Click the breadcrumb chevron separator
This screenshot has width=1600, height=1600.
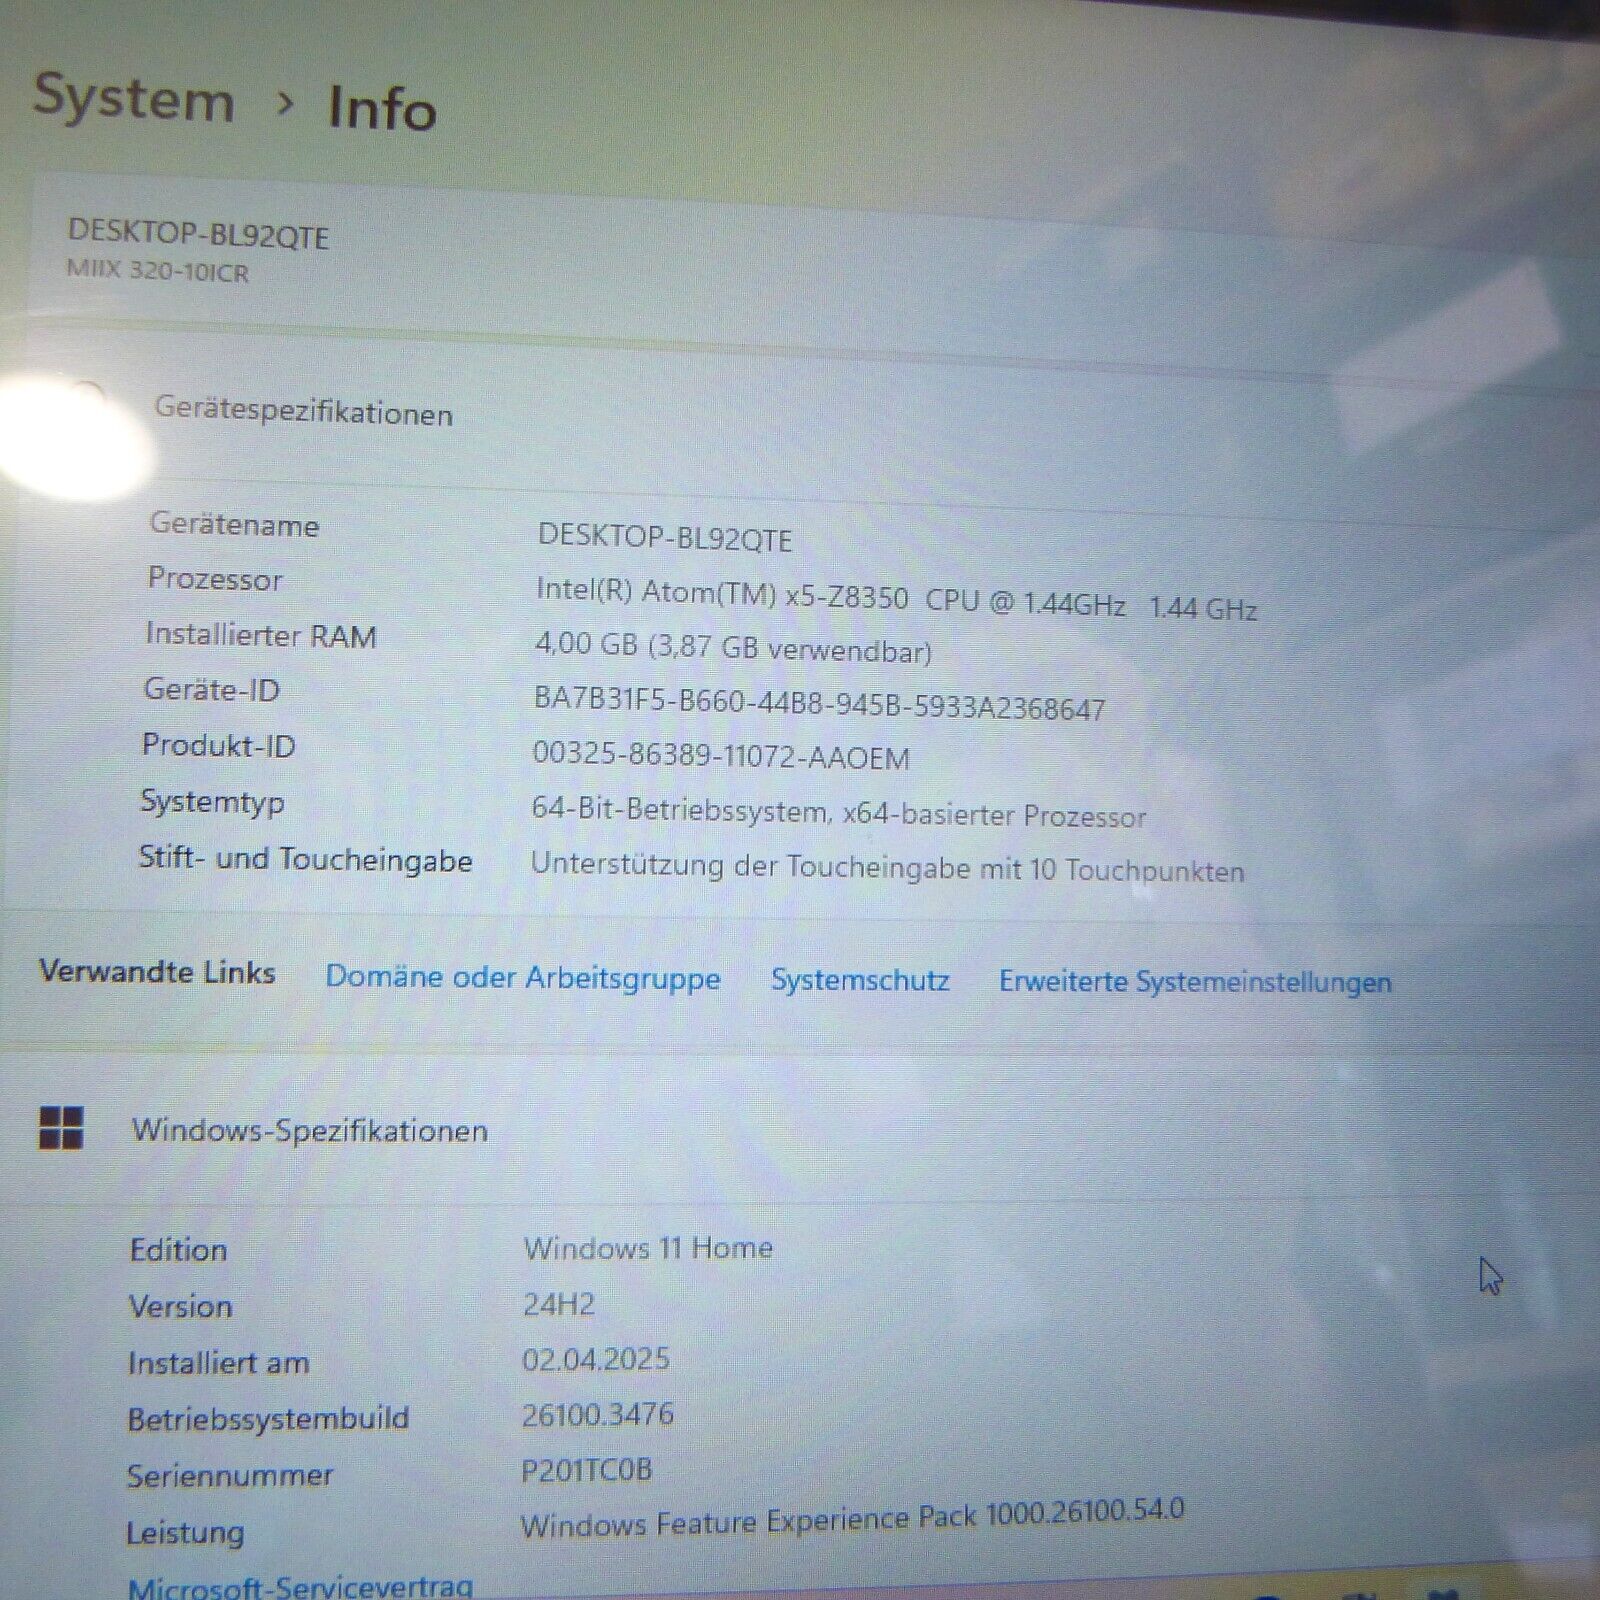pos(285,103)
